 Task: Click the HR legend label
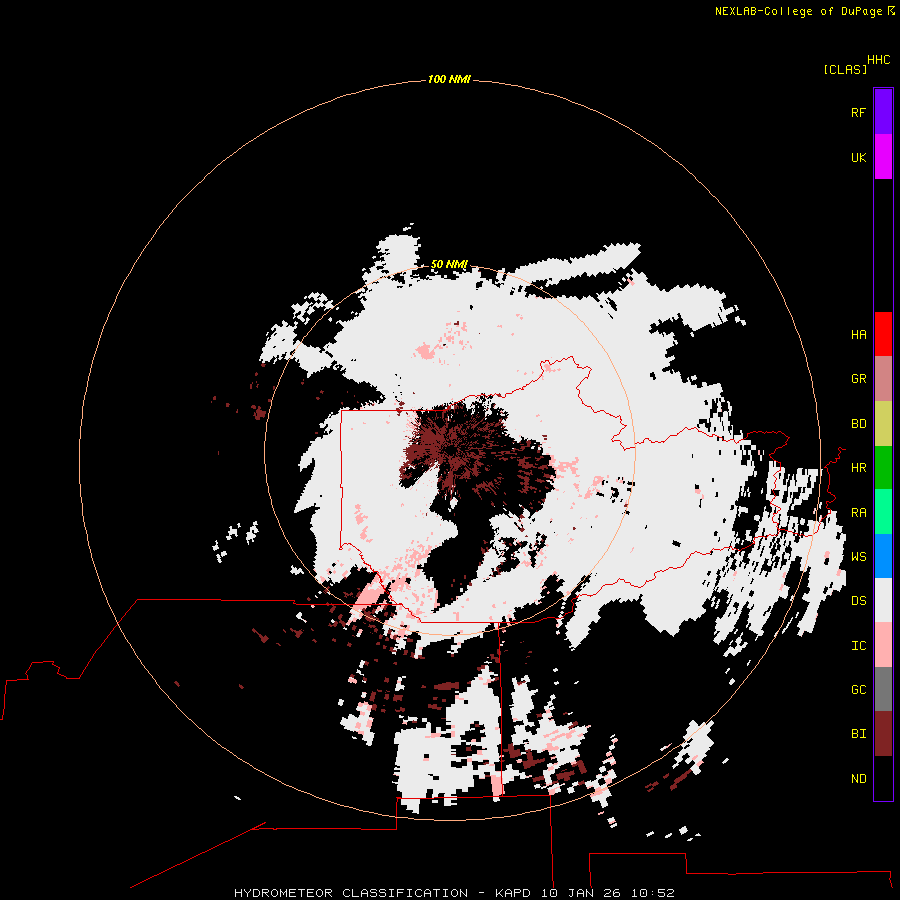858,468
